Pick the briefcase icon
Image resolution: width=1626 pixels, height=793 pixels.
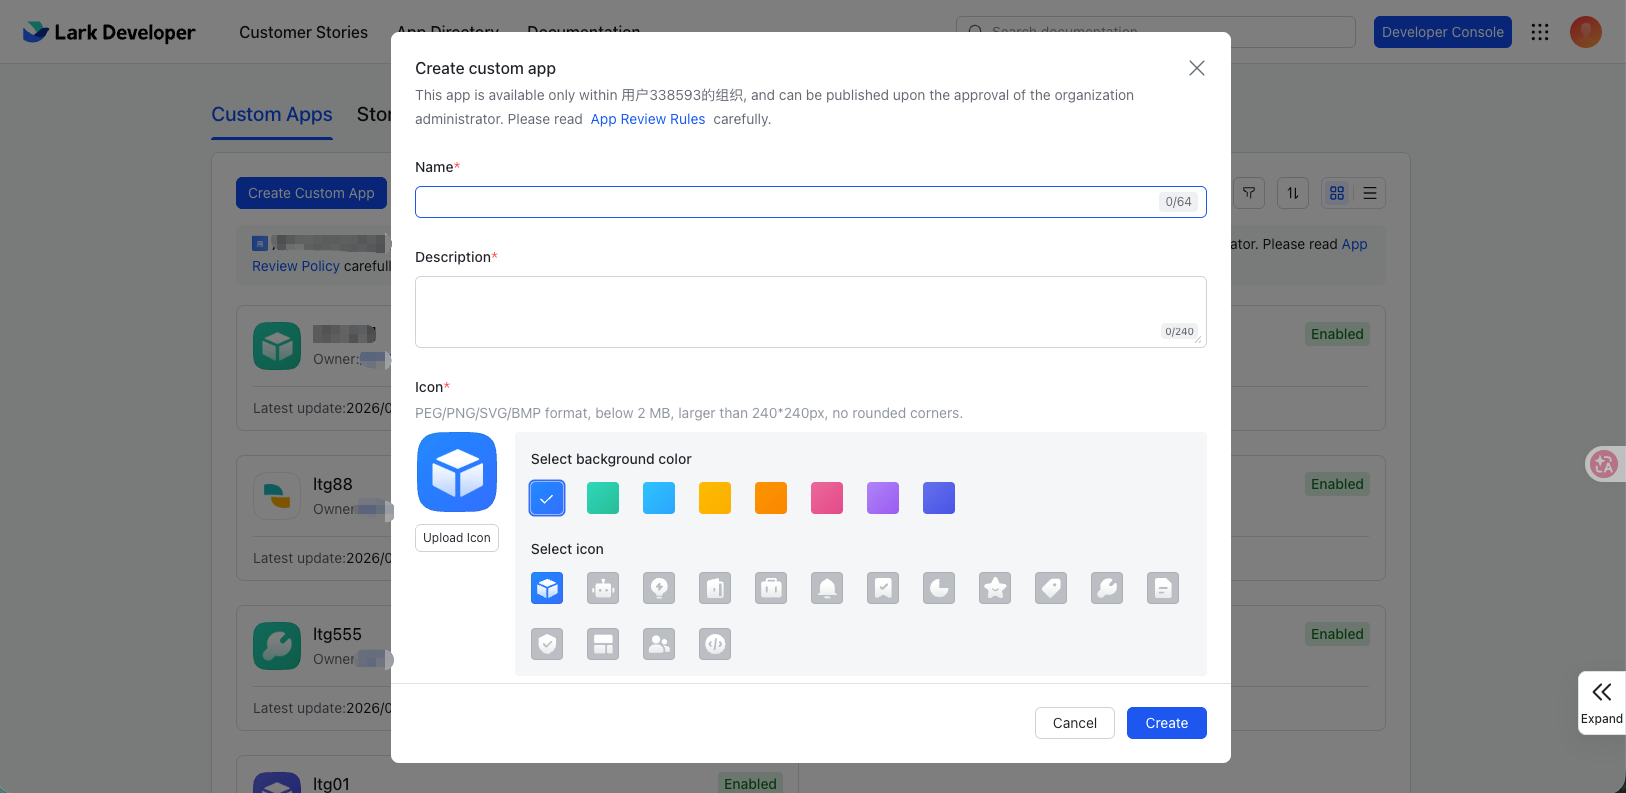click(771, 588)
